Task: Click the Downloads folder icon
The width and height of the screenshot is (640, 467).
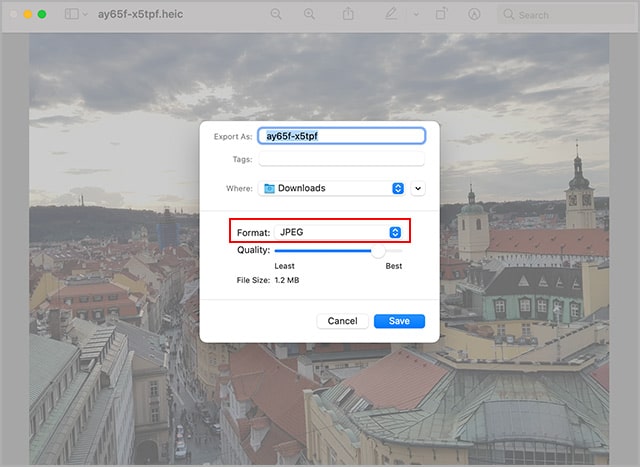Action: (x=269, y=188)
